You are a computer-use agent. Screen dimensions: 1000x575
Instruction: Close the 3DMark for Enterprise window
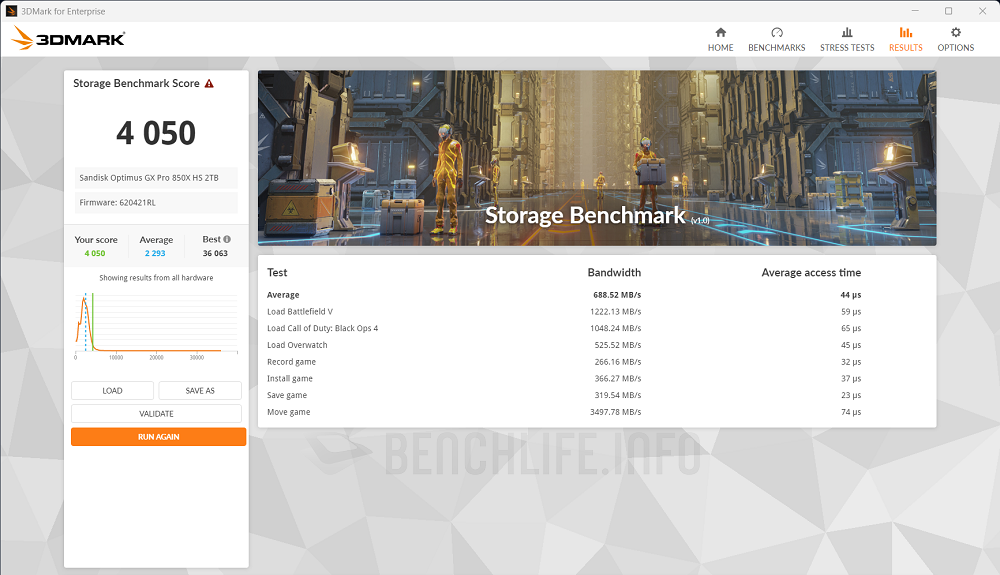point(982,11)
